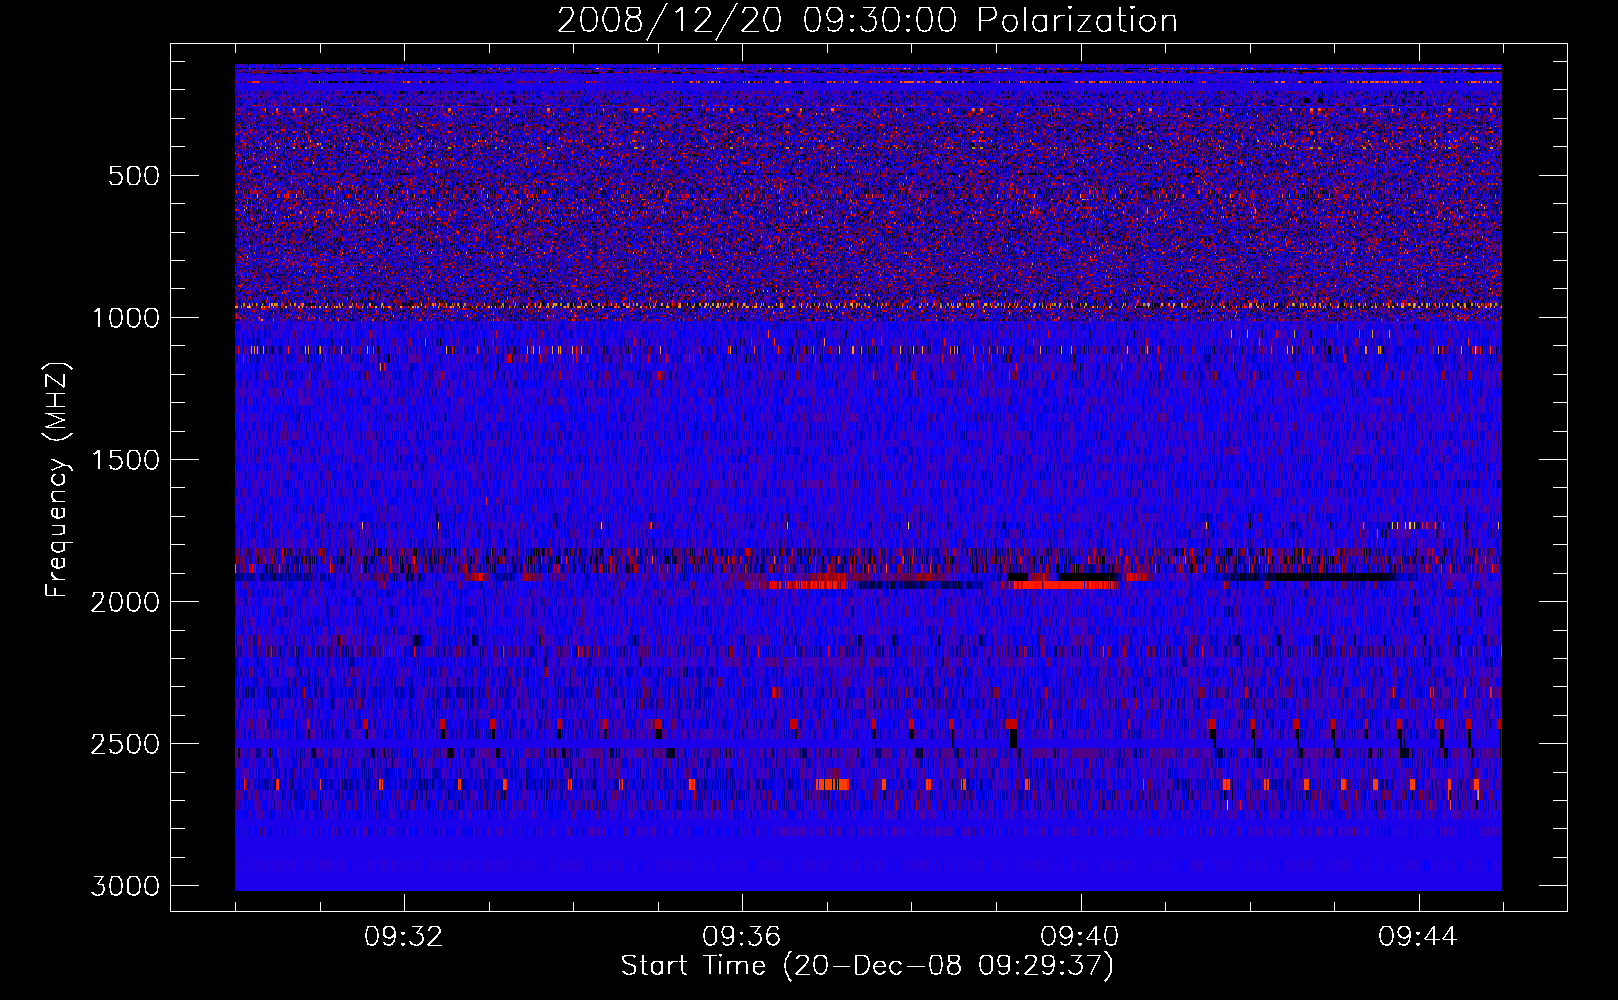
Task: Click the 'Start Time (20-Dec-08 09:29:37)' label
Action: [x=867, y=966]
